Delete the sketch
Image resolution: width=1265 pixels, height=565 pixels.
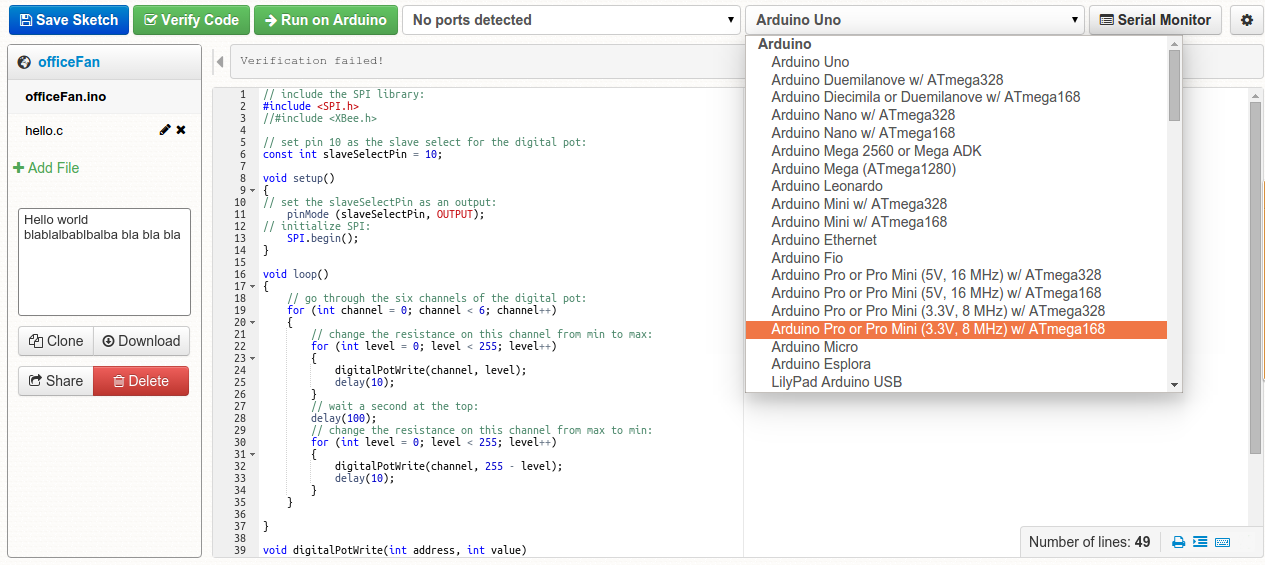(141, 381)
